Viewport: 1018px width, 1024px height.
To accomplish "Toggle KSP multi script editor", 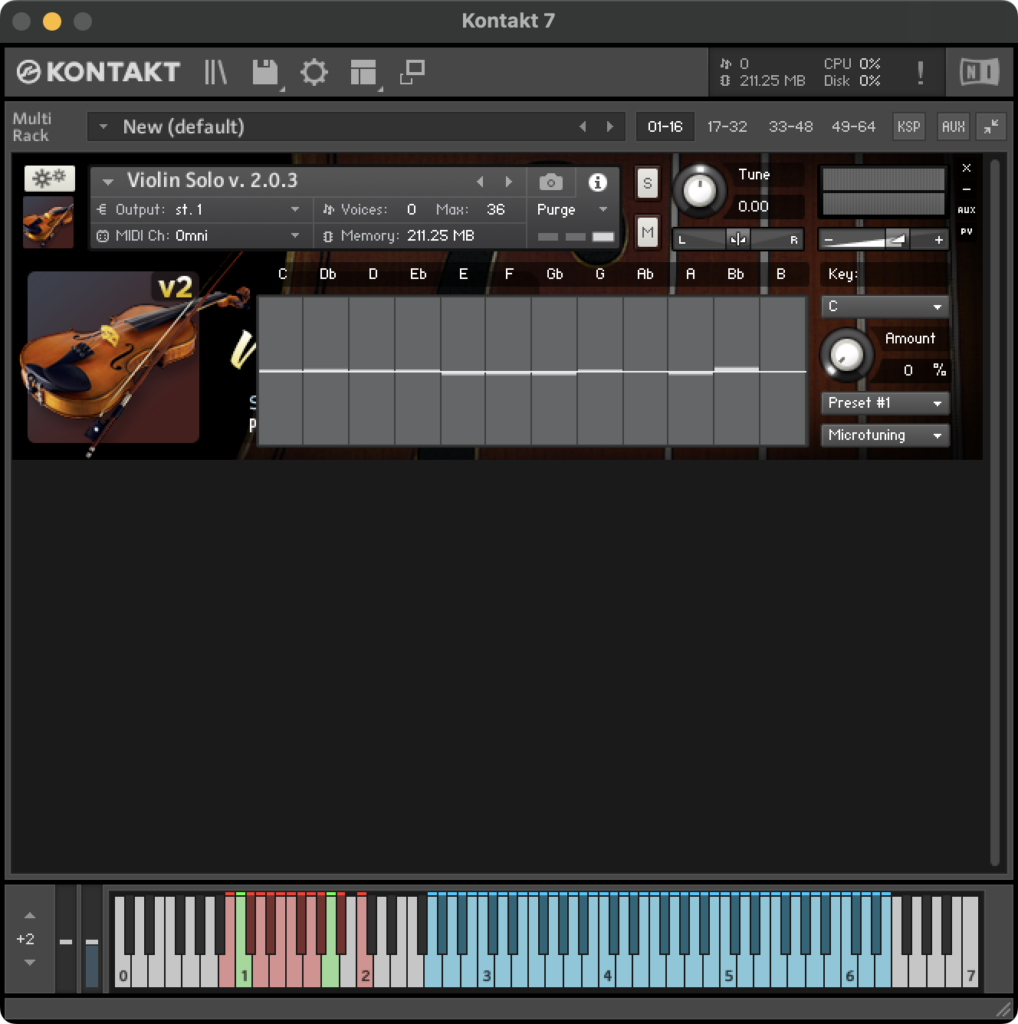I will [908, 127].
